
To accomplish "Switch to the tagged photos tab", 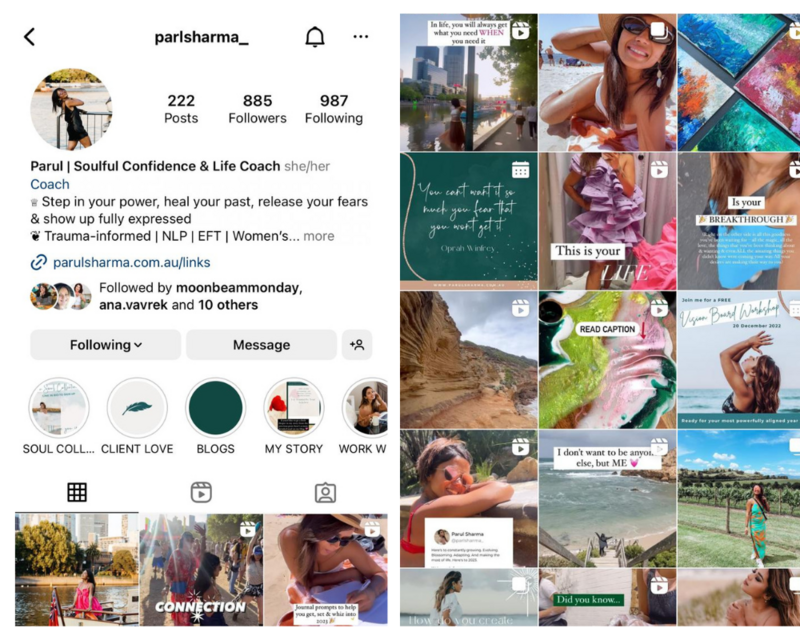I will tap(325, 493).
